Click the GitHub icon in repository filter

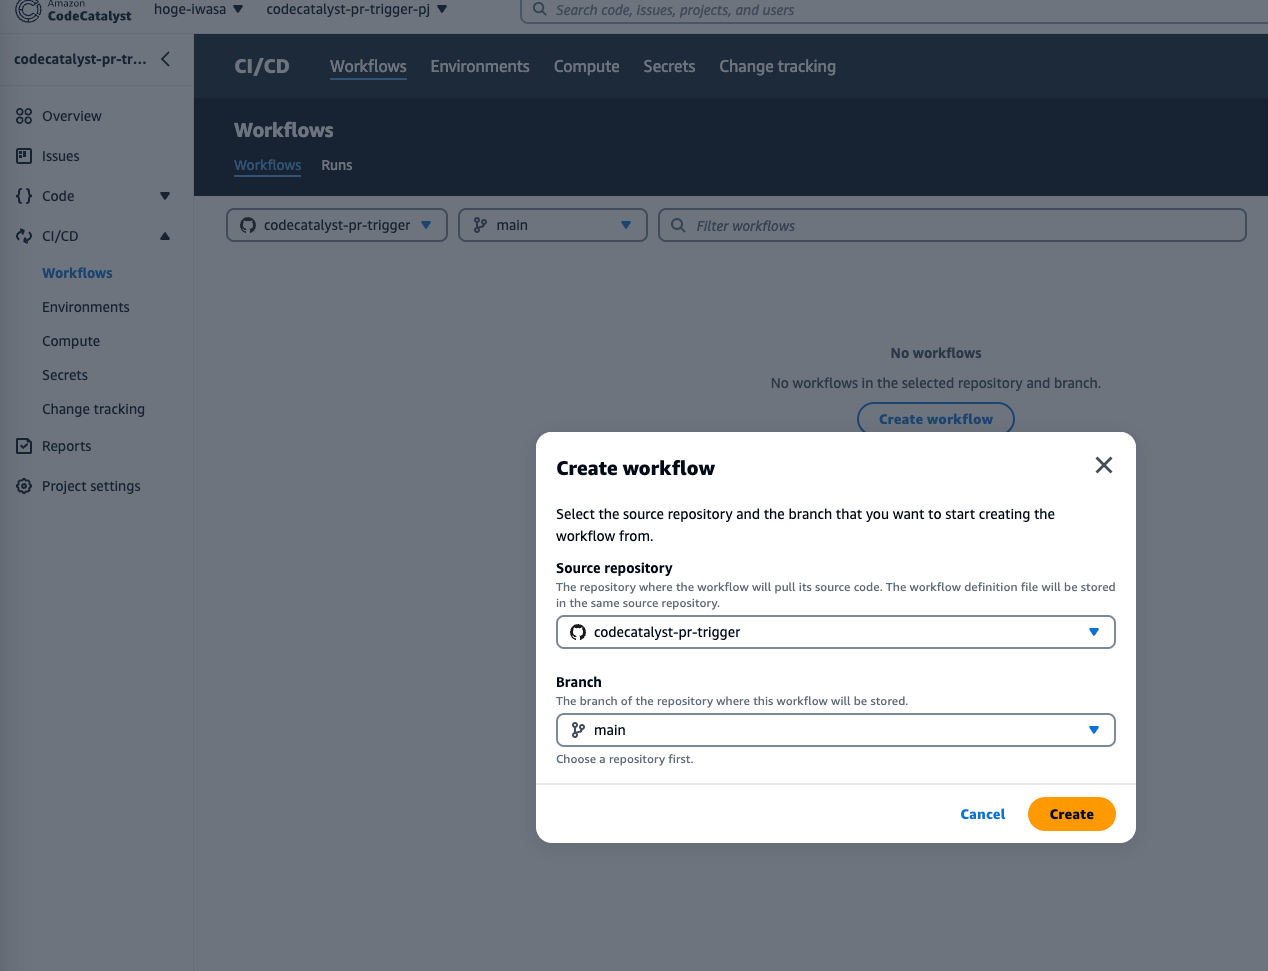tap(248, 225)
